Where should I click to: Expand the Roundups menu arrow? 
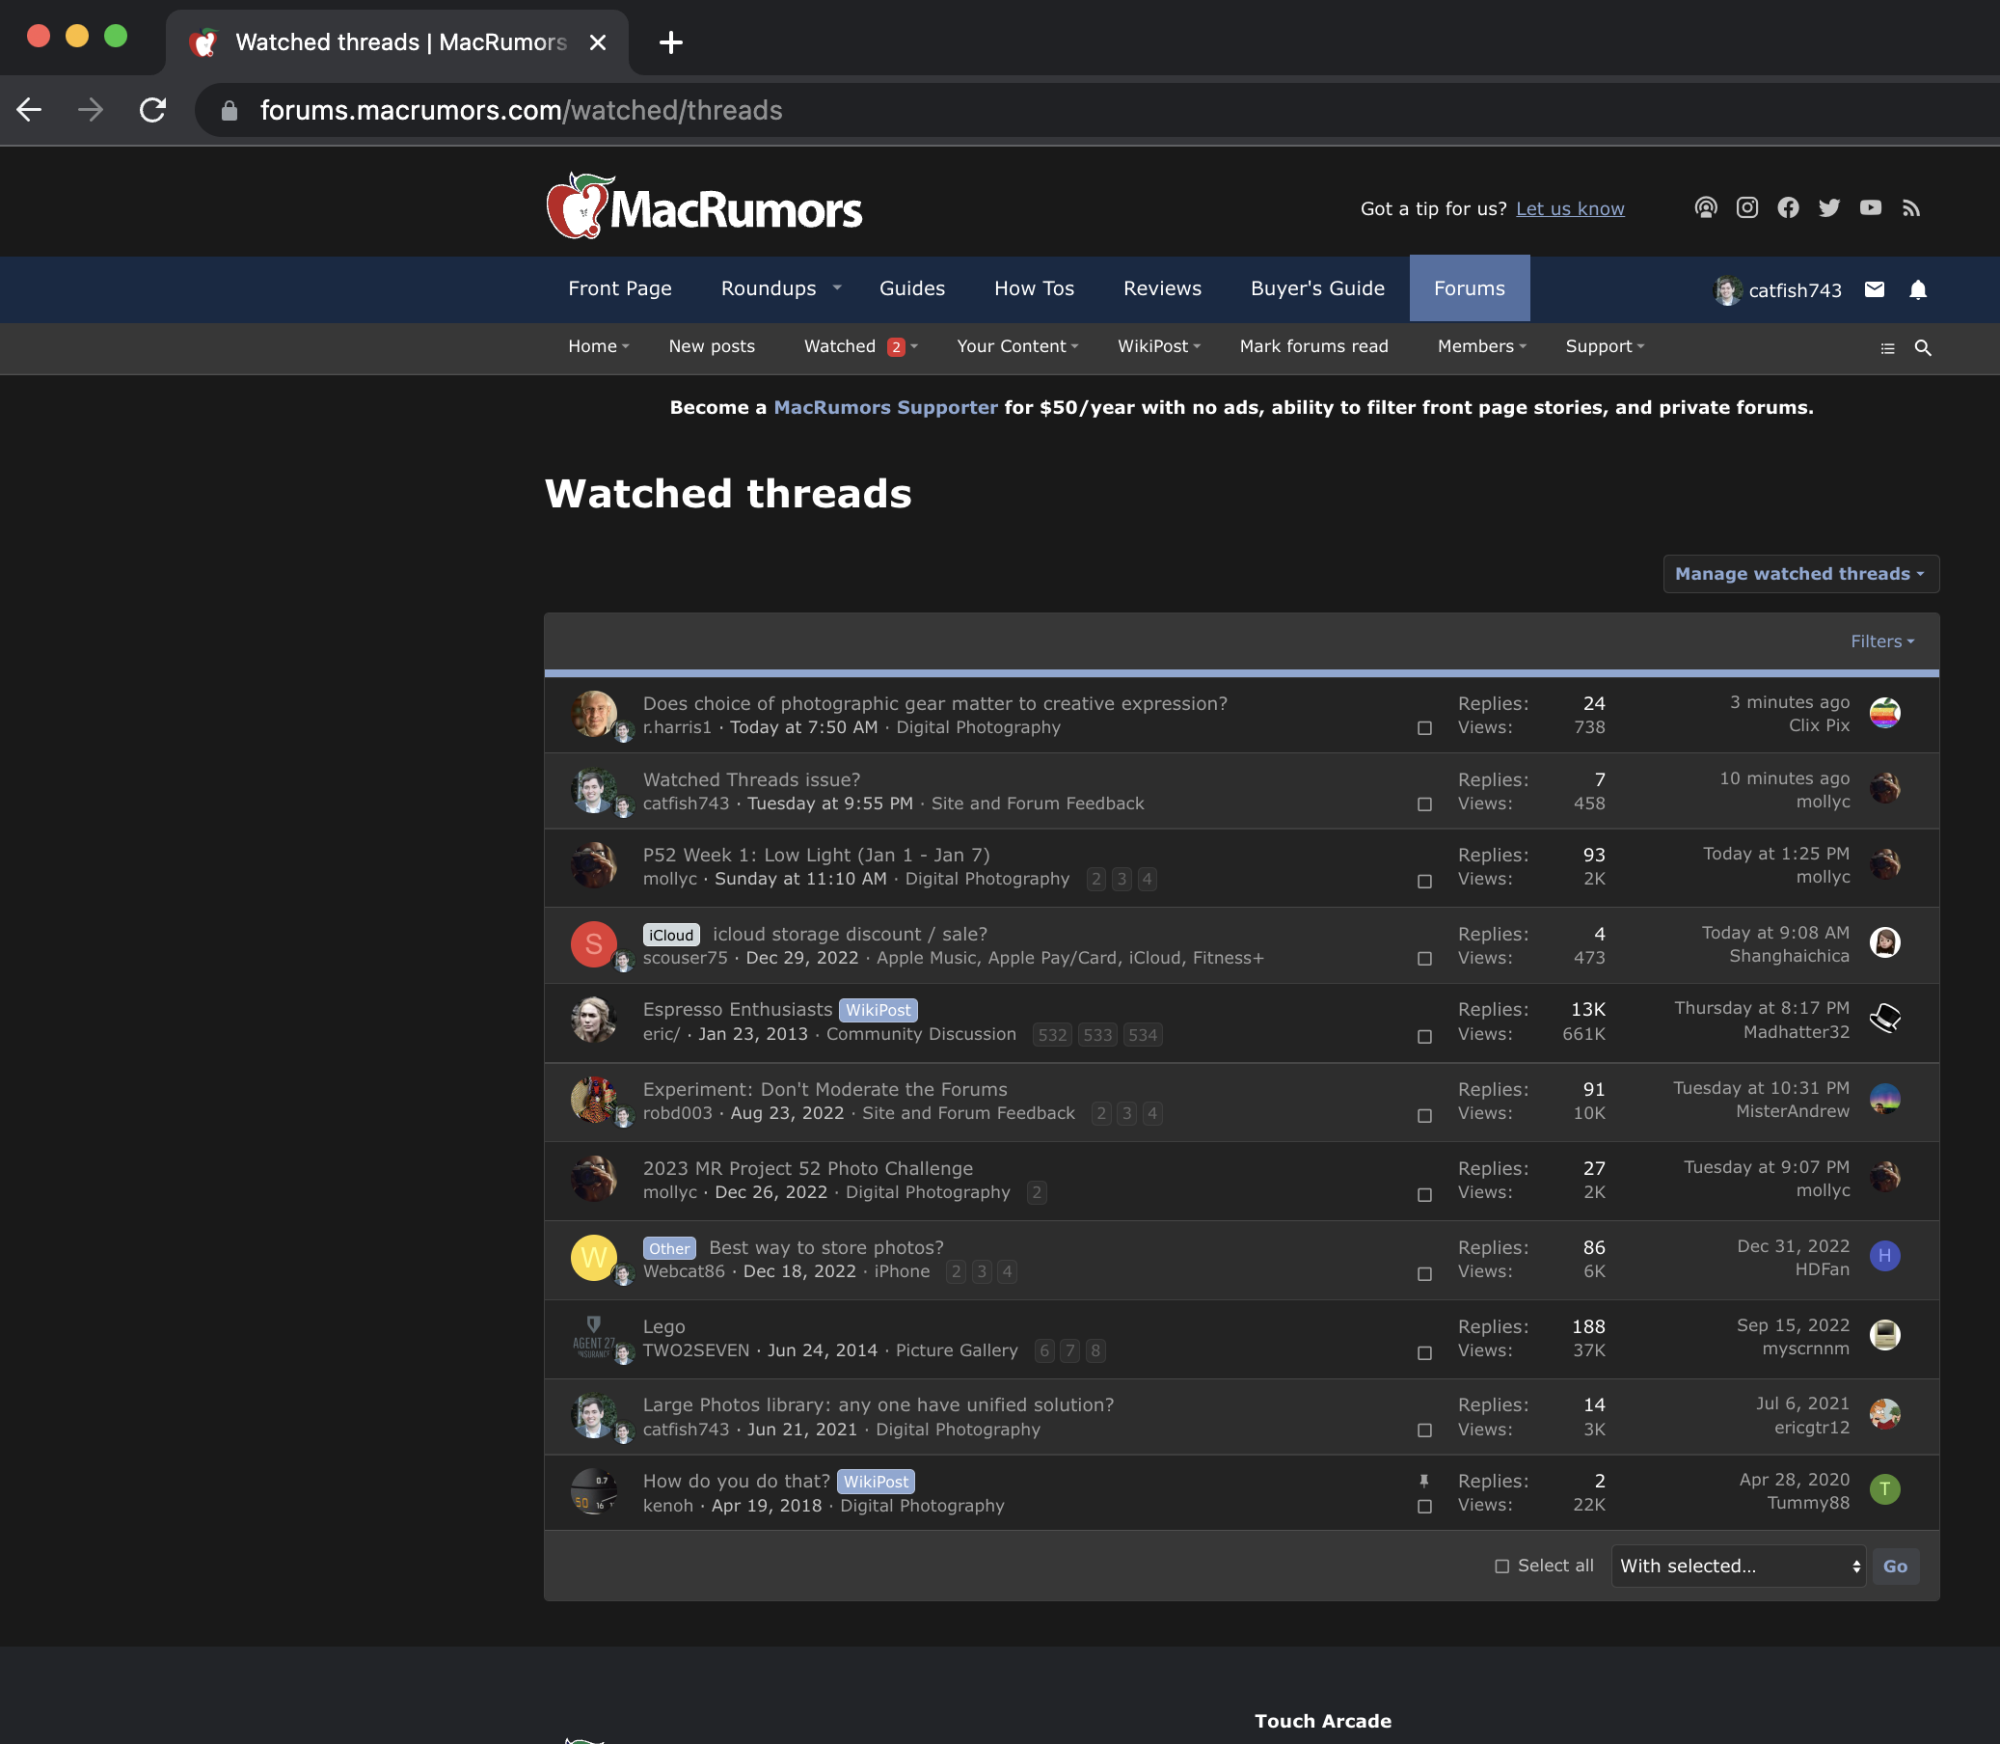(x=837, y=288)
